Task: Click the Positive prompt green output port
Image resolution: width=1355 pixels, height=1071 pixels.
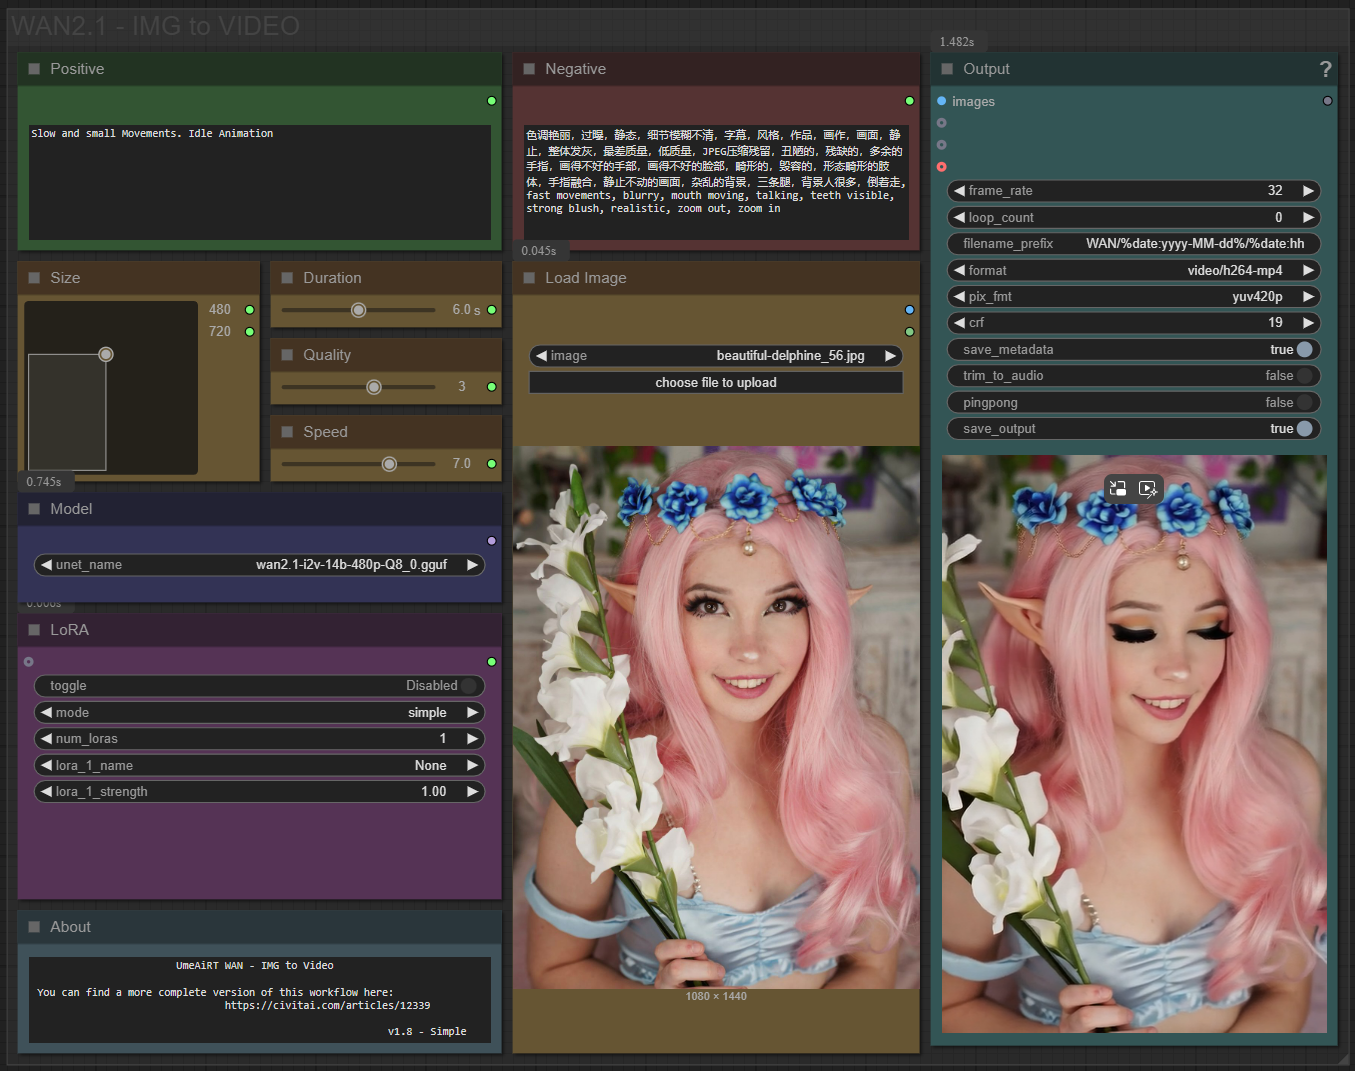Action: tap(491, 101)
